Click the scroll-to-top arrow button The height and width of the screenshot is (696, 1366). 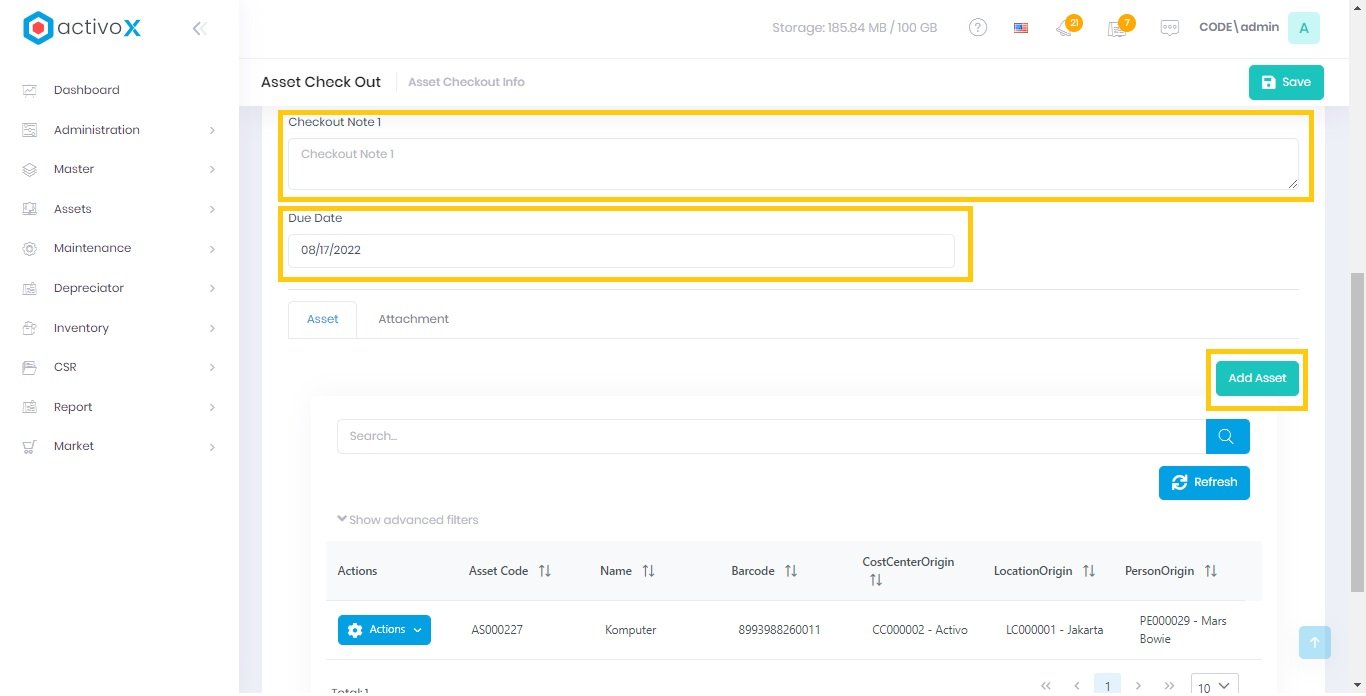pos(1314,642)
